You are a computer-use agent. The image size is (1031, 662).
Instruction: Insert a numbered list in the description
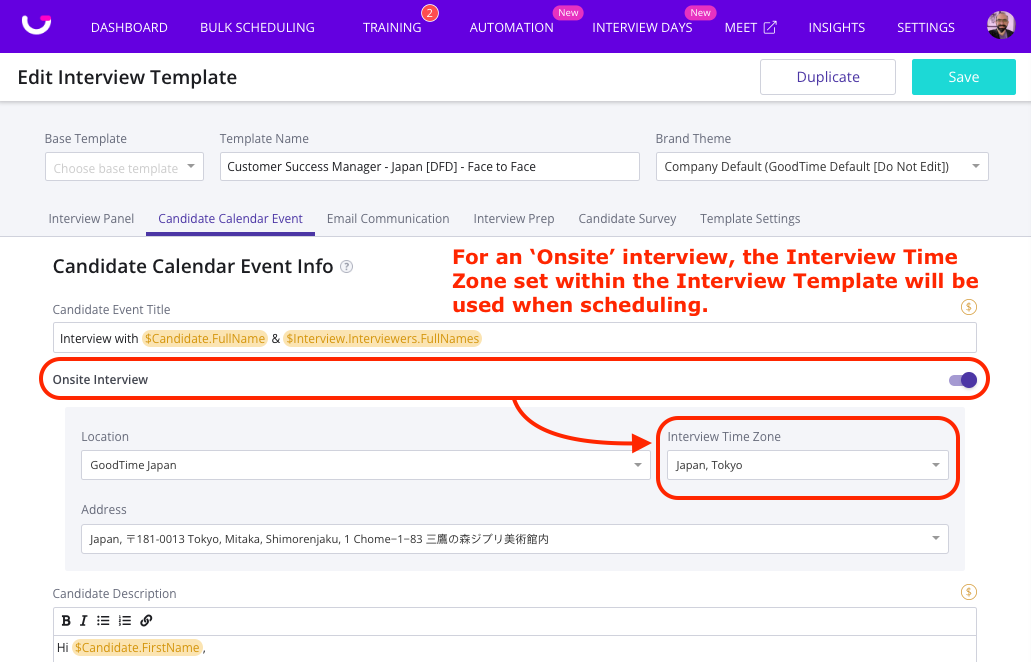(x=123, y=620)
